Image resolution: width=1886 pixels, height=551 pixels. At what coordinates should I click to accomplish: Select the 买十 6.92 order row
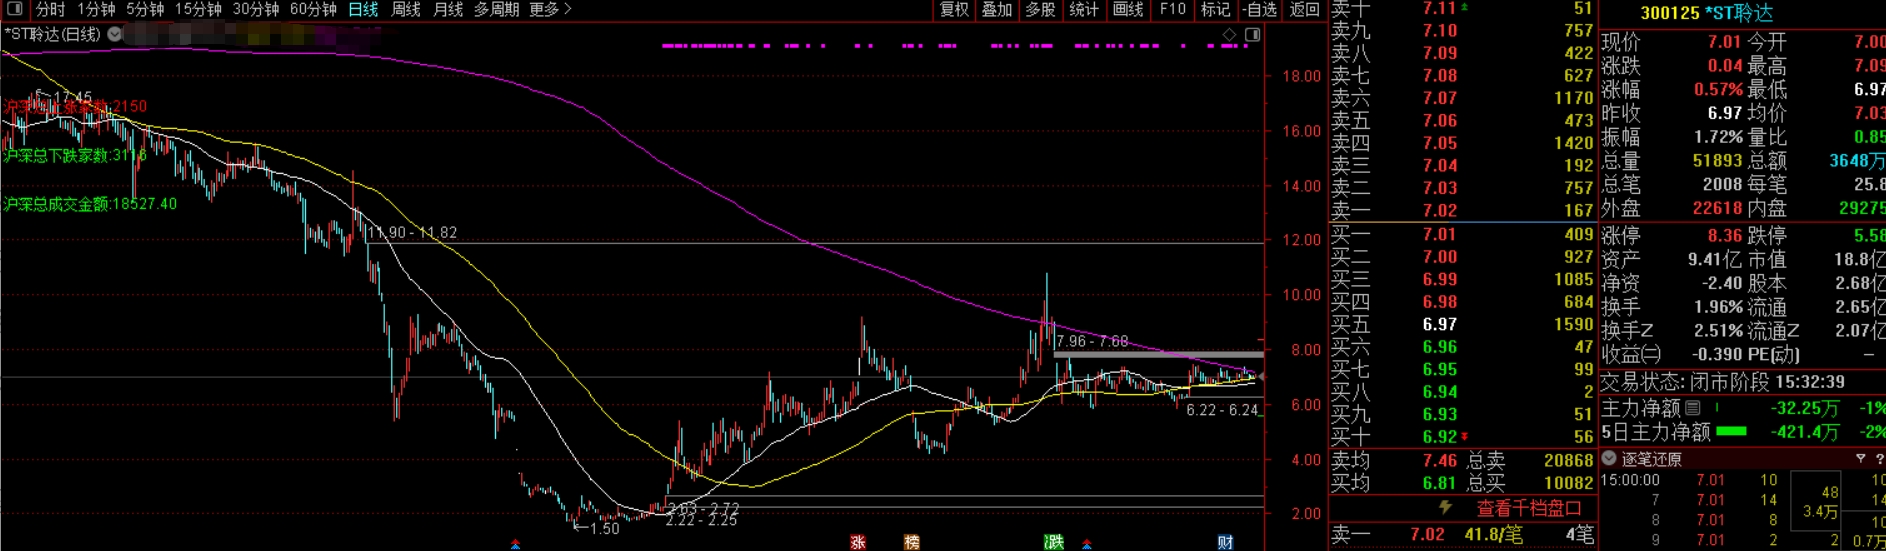point(1462,437)
